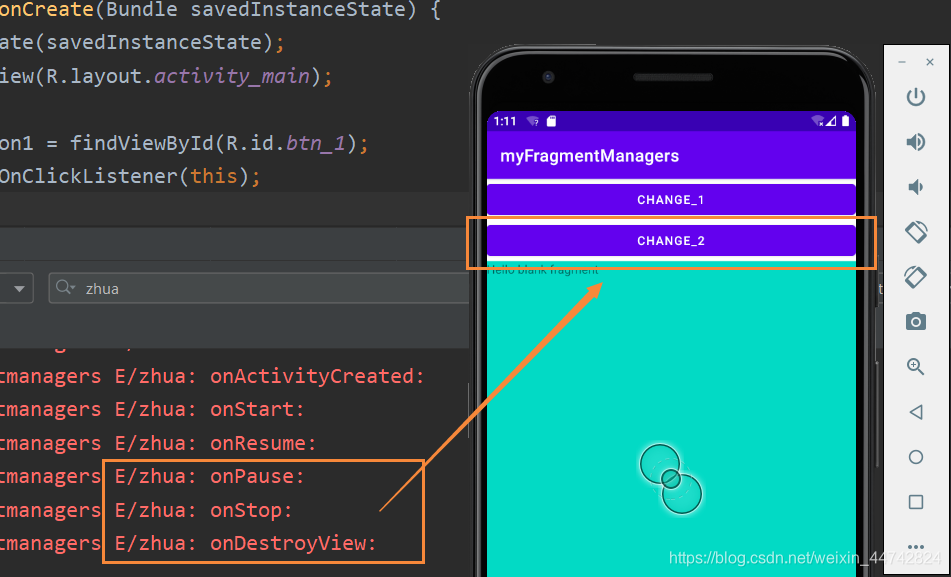Click the phone status bar SD card icon
Screen dimensions: 951x577
tap(551, 121)
